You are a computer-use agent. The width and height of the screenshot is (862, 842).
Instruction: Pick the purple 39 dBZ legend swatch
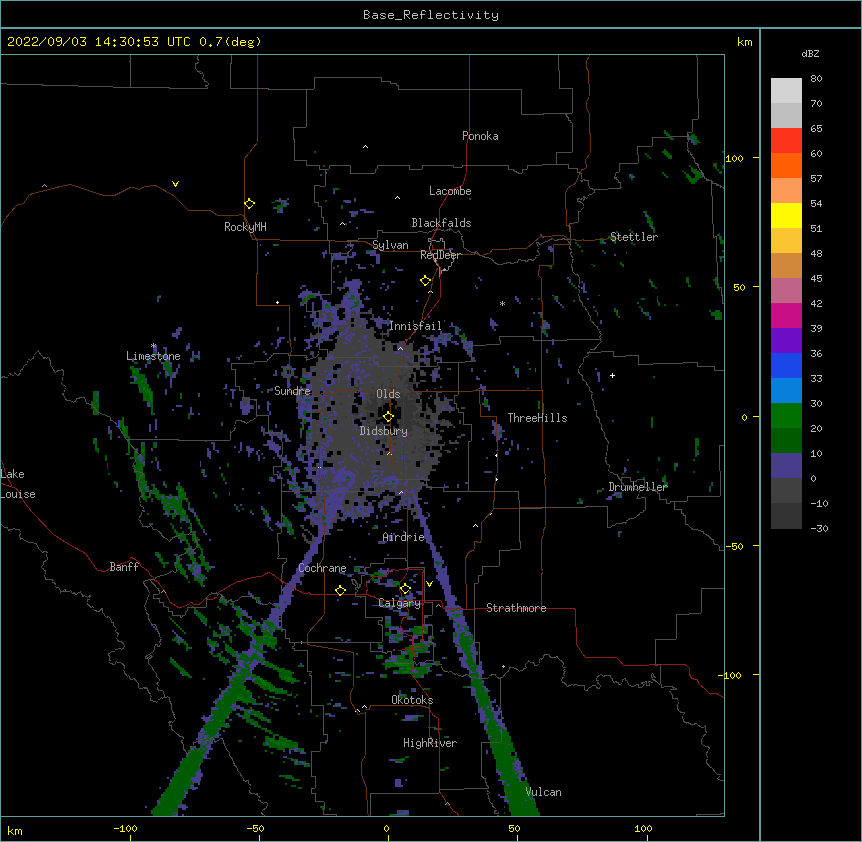coord(786,340)
